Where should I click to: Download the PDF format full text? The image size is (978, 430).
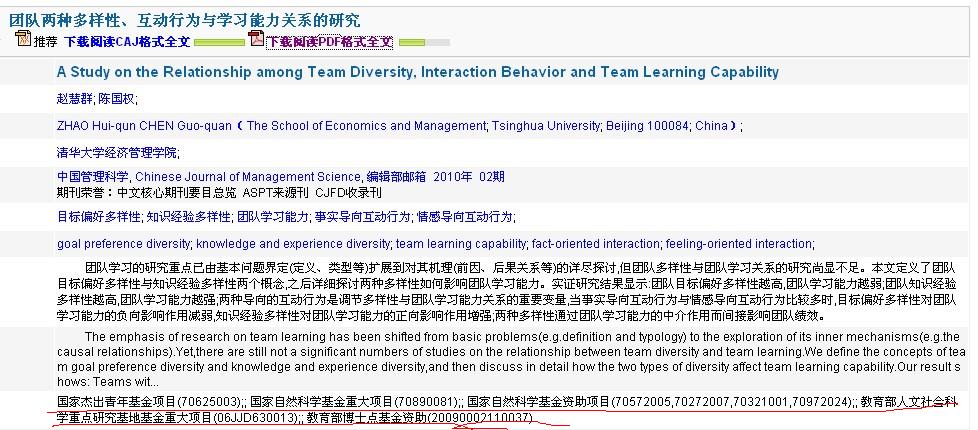click(329, 42)
